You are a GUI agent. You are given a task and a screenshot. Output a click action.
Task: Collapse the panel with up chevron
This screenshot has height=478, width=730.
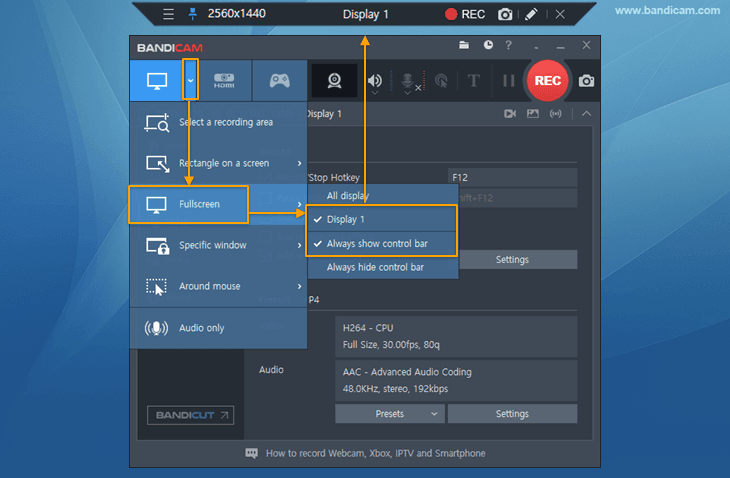(x=587, y=114)
